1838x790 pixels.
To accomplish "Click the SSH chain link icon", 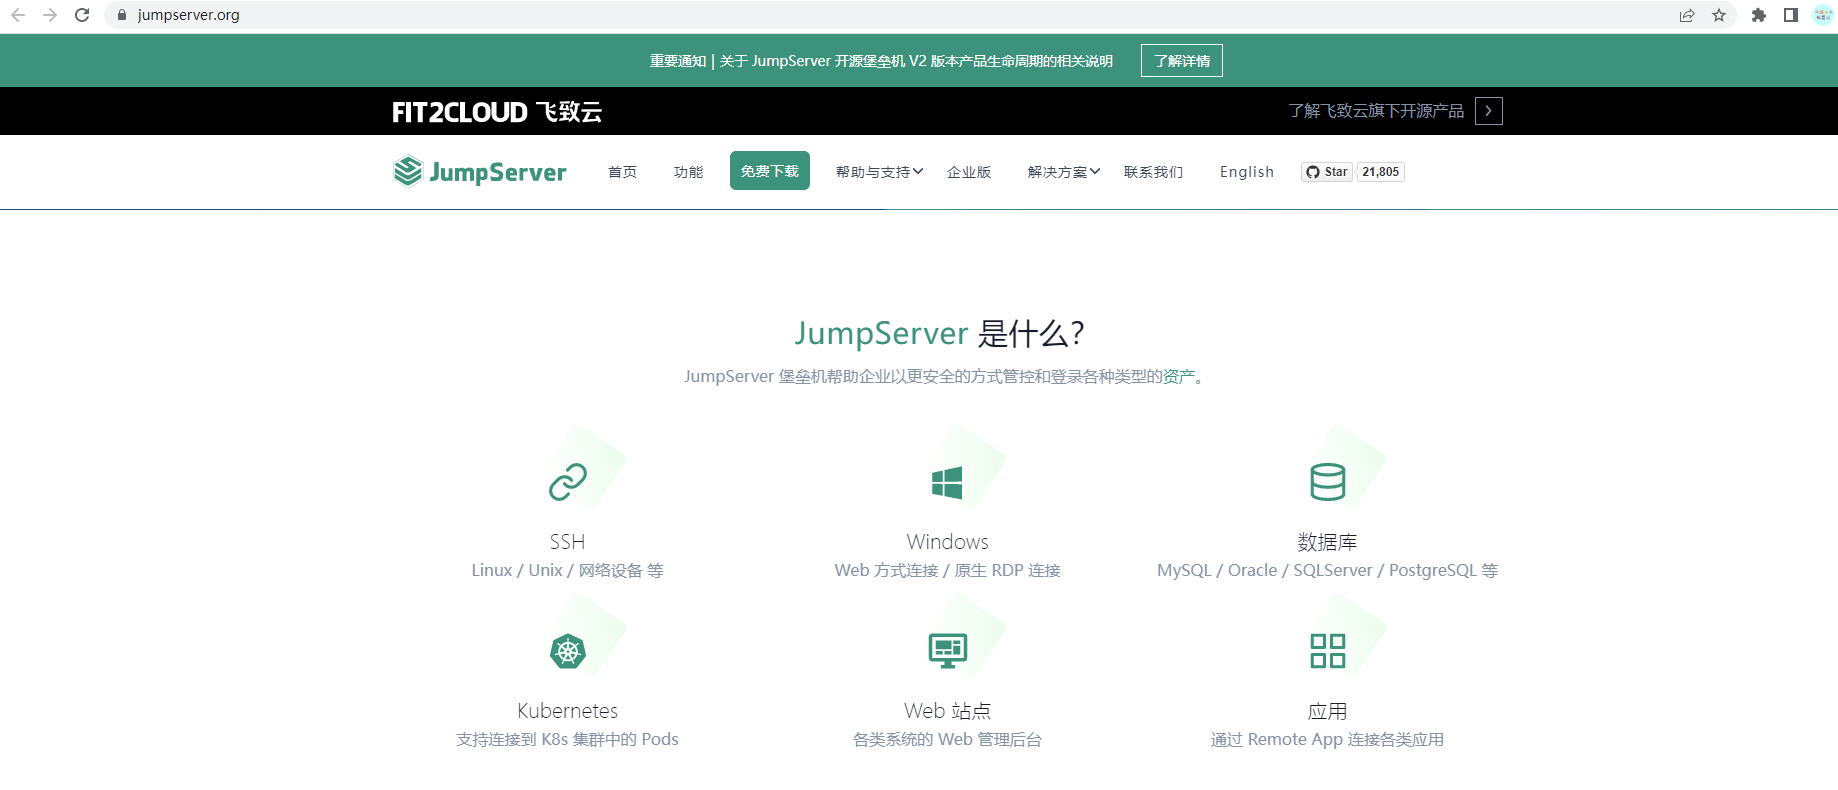I will pyautogui.click(x=568, y=481).
